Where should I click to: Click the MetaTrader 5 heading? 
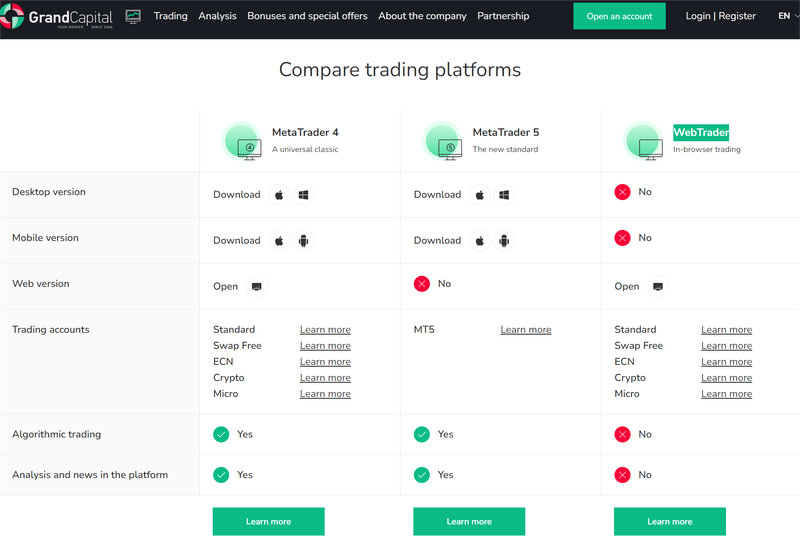[x=506, y=133]
